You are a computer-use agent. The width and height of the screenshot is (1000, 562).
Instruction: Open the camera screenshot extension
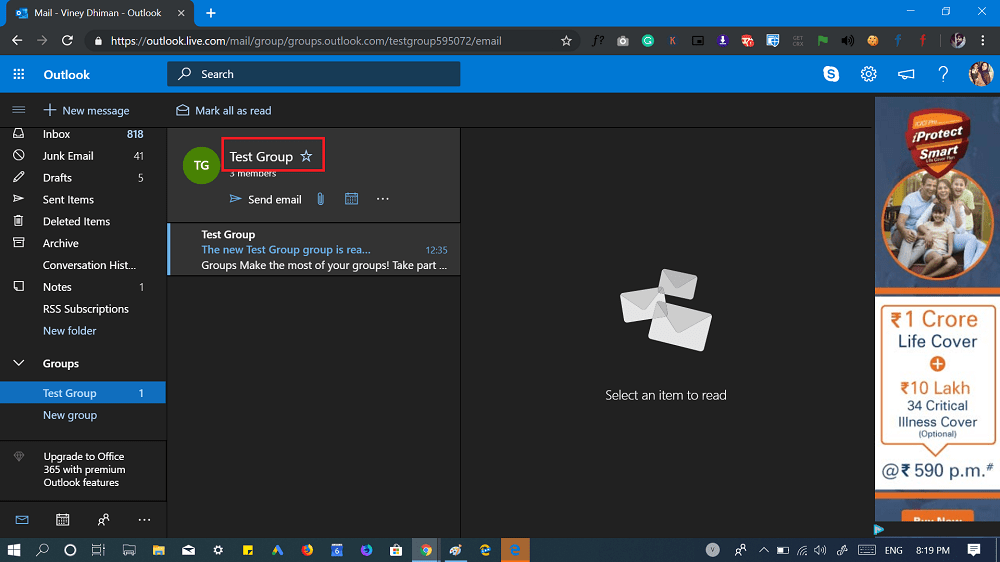tap(623, 41)
